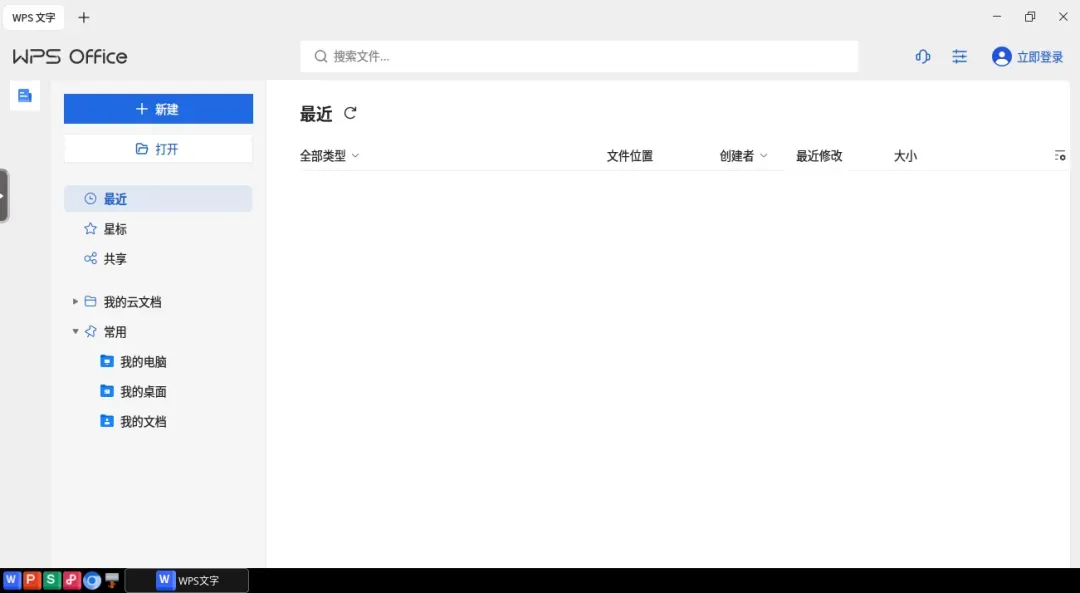Click the magnifier icon in search bar
Screen dimensions: 1080x593
pyautogui.click(x=320, y=56)
